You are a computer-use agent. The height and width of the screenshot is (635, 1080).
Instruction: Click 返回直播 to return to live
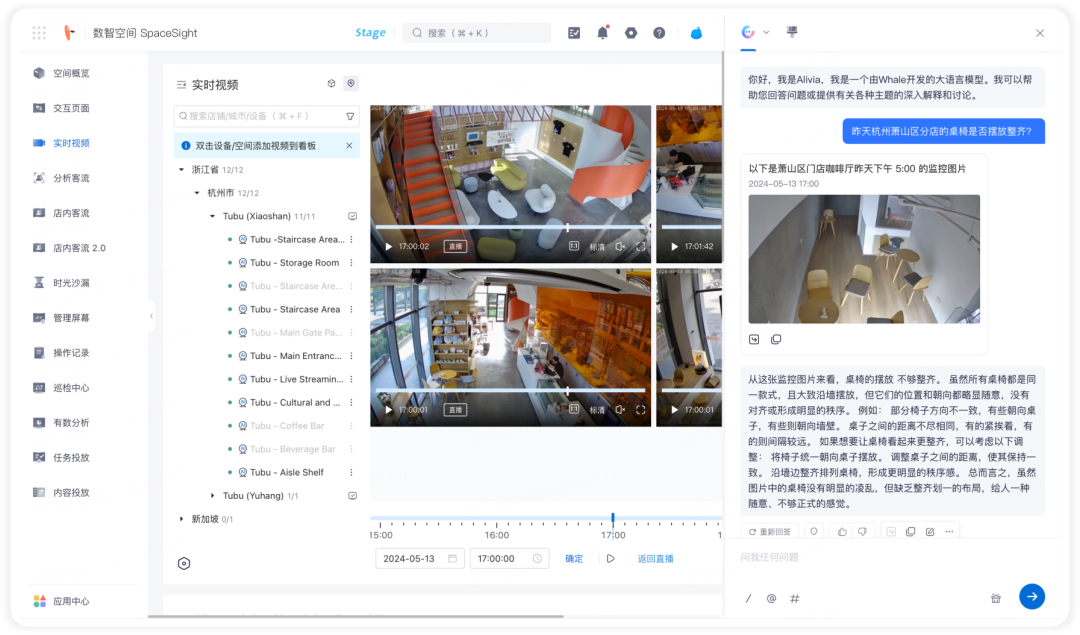[655, 559]
